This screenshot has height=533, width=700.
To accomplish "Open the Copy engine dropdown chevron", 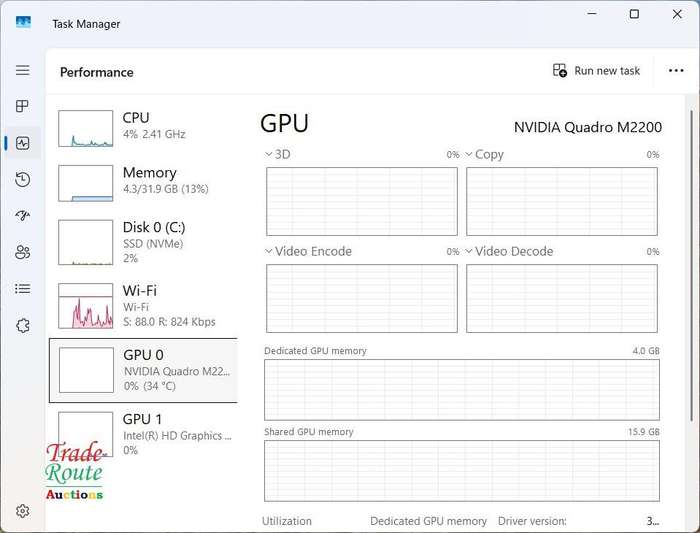I will 469,154.
